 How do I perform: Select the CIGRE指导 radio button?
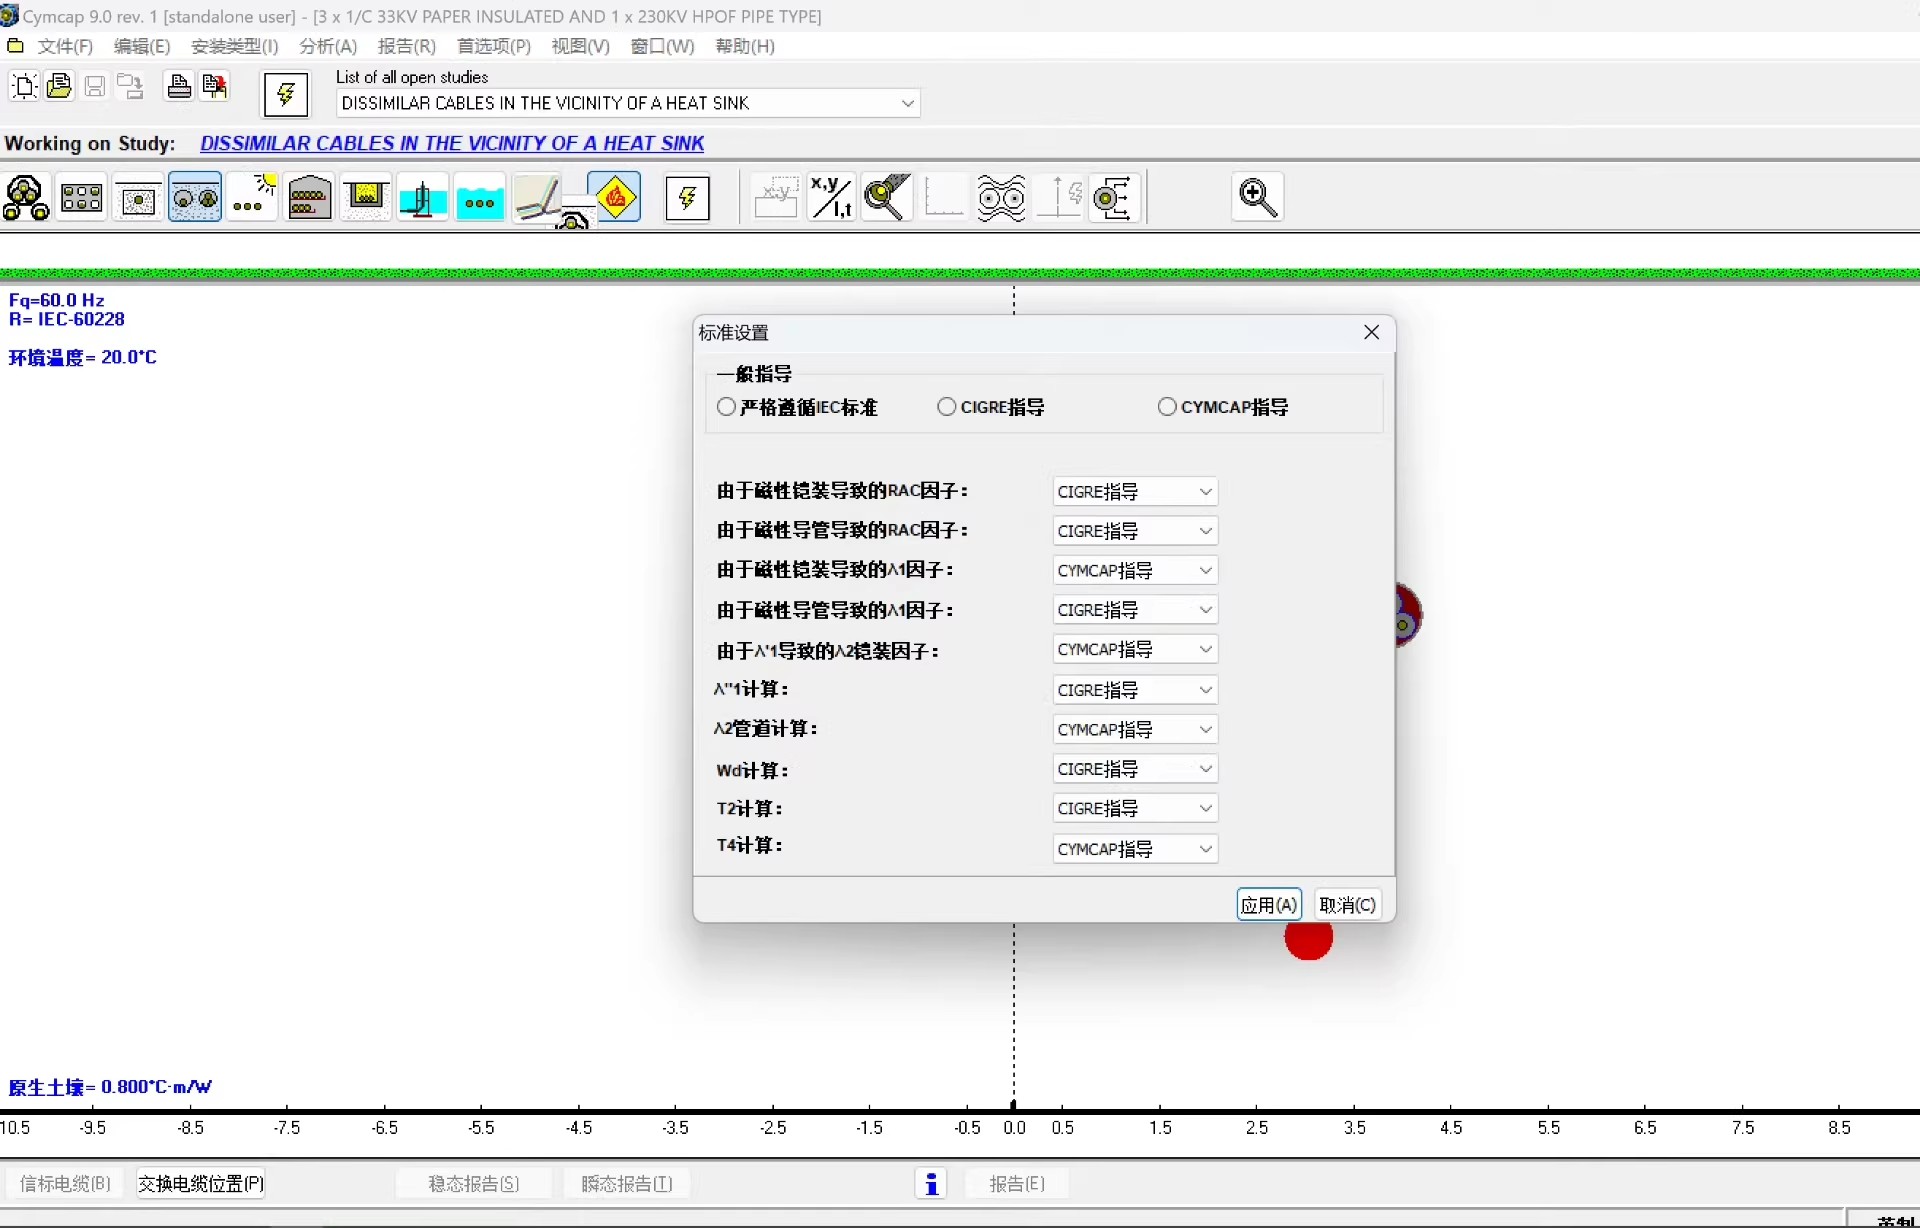click(x=947, y=407)
